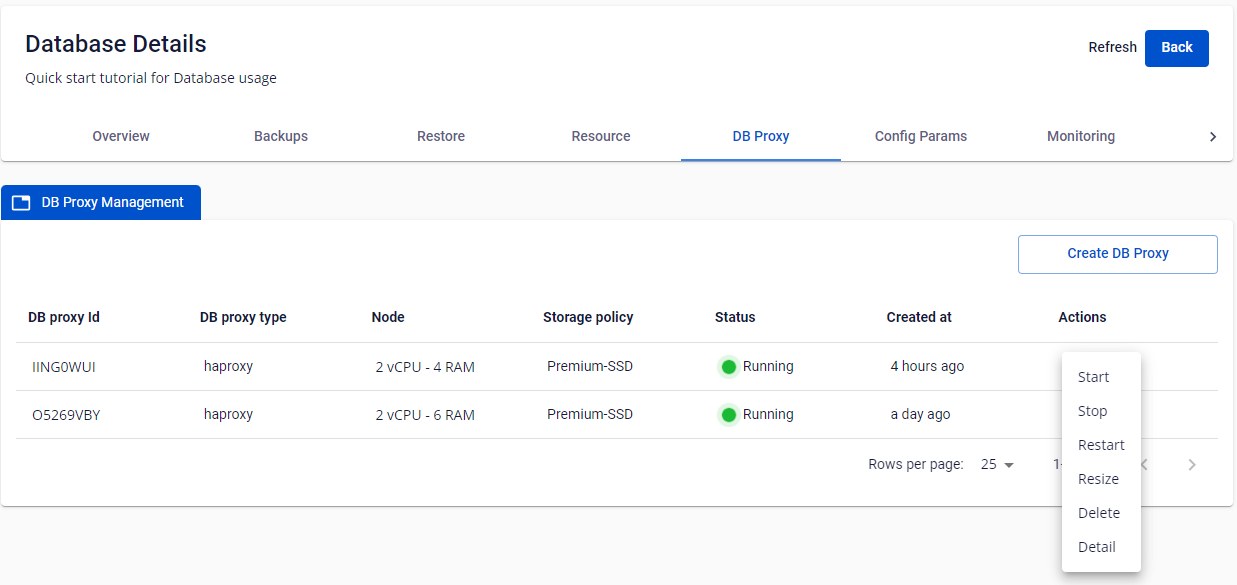Viewport: 1237px width, 585px height.
Task: Click the DB Proxy Management panel icon
Action: [x=21, y=203]
